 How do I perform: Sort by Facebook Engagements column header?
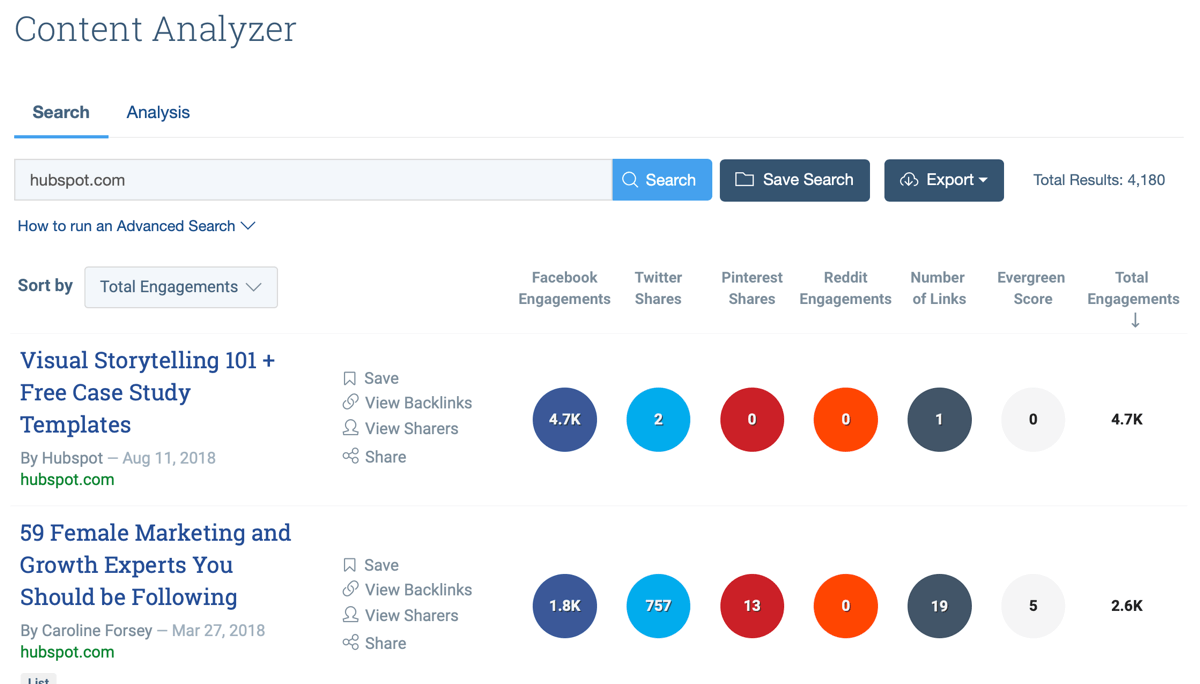tap(564, 288)
